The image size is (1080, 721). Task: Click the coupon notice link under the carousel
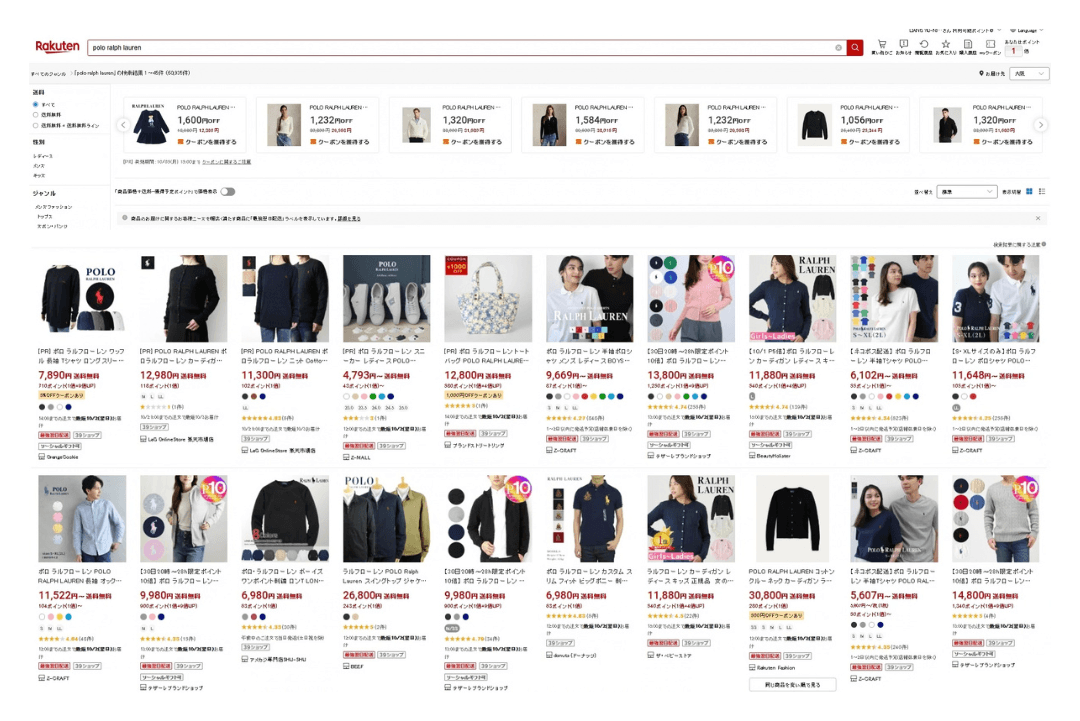(x=227, y=162)
